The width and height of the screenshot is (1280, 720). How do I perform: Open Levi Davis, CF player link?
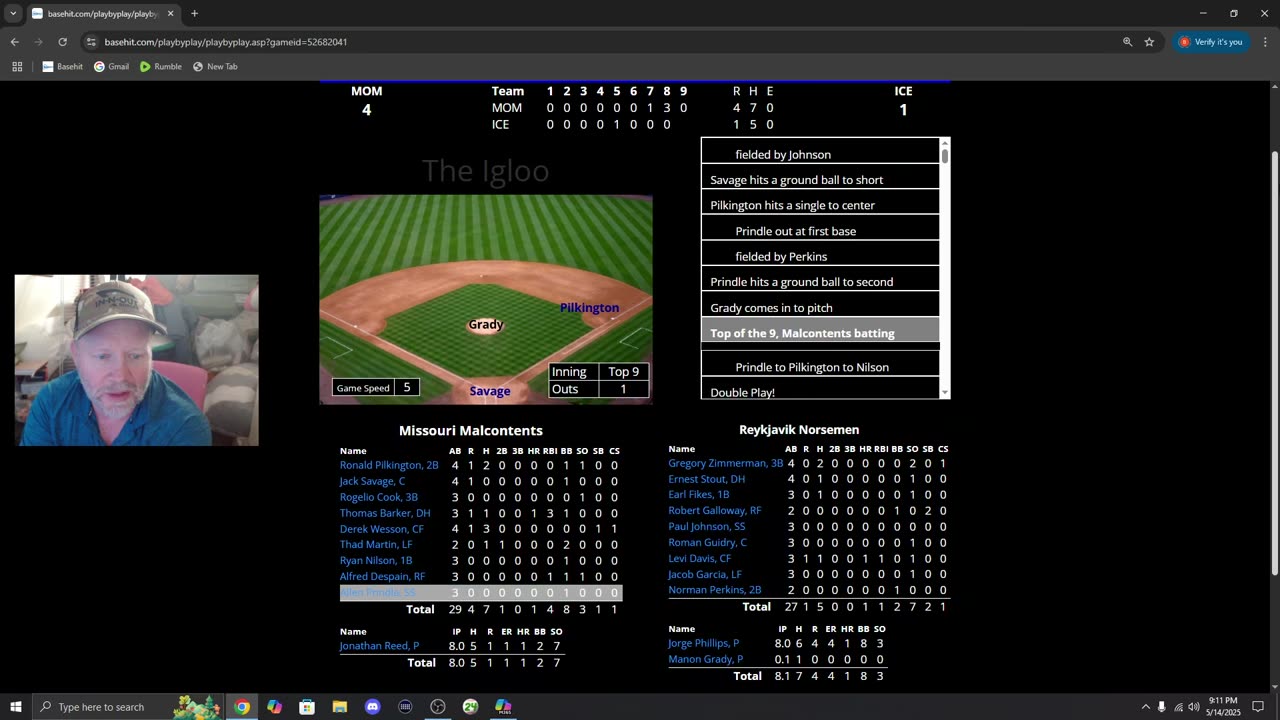[x=700, y=559]
